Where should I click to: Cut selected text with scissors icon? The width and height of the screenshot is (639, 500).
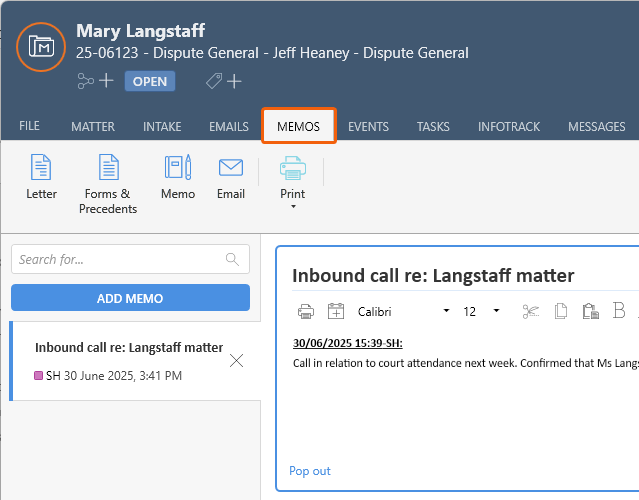tap(531, 312)
